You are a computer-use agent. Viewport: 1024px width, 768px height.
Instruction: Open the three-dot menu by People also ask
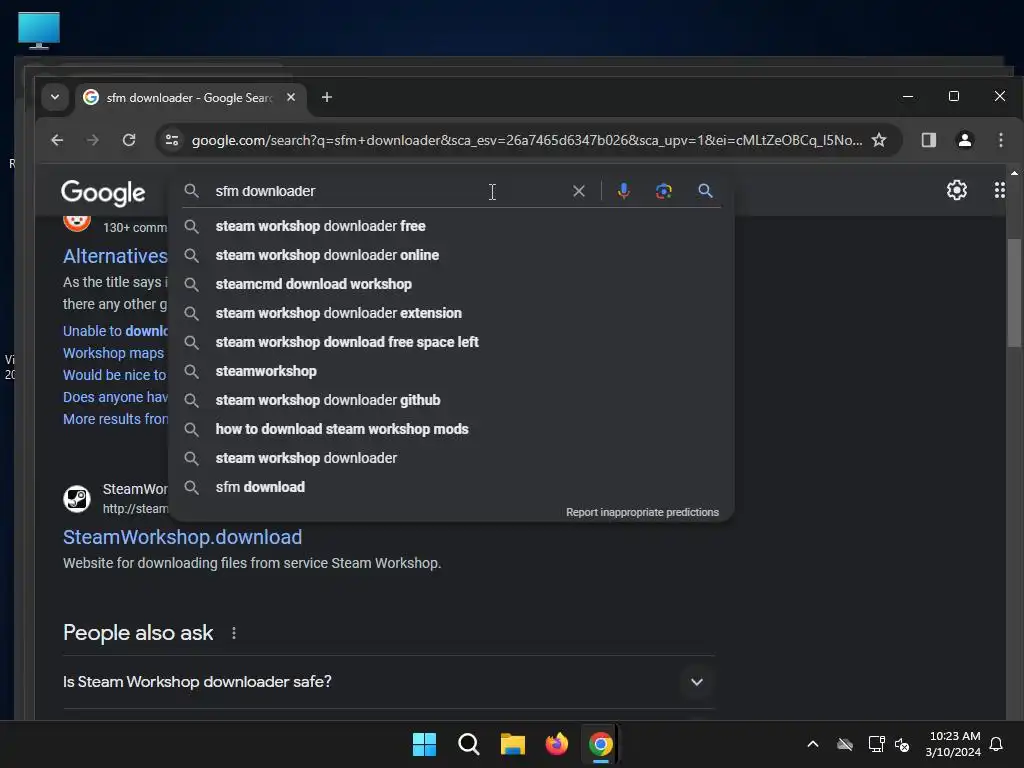[234, 633]
